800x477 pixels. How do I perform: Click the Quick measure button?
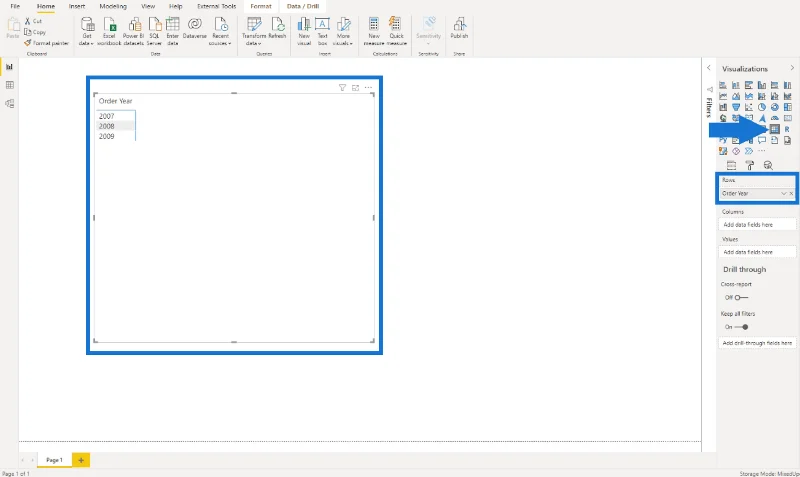point(396,32)
